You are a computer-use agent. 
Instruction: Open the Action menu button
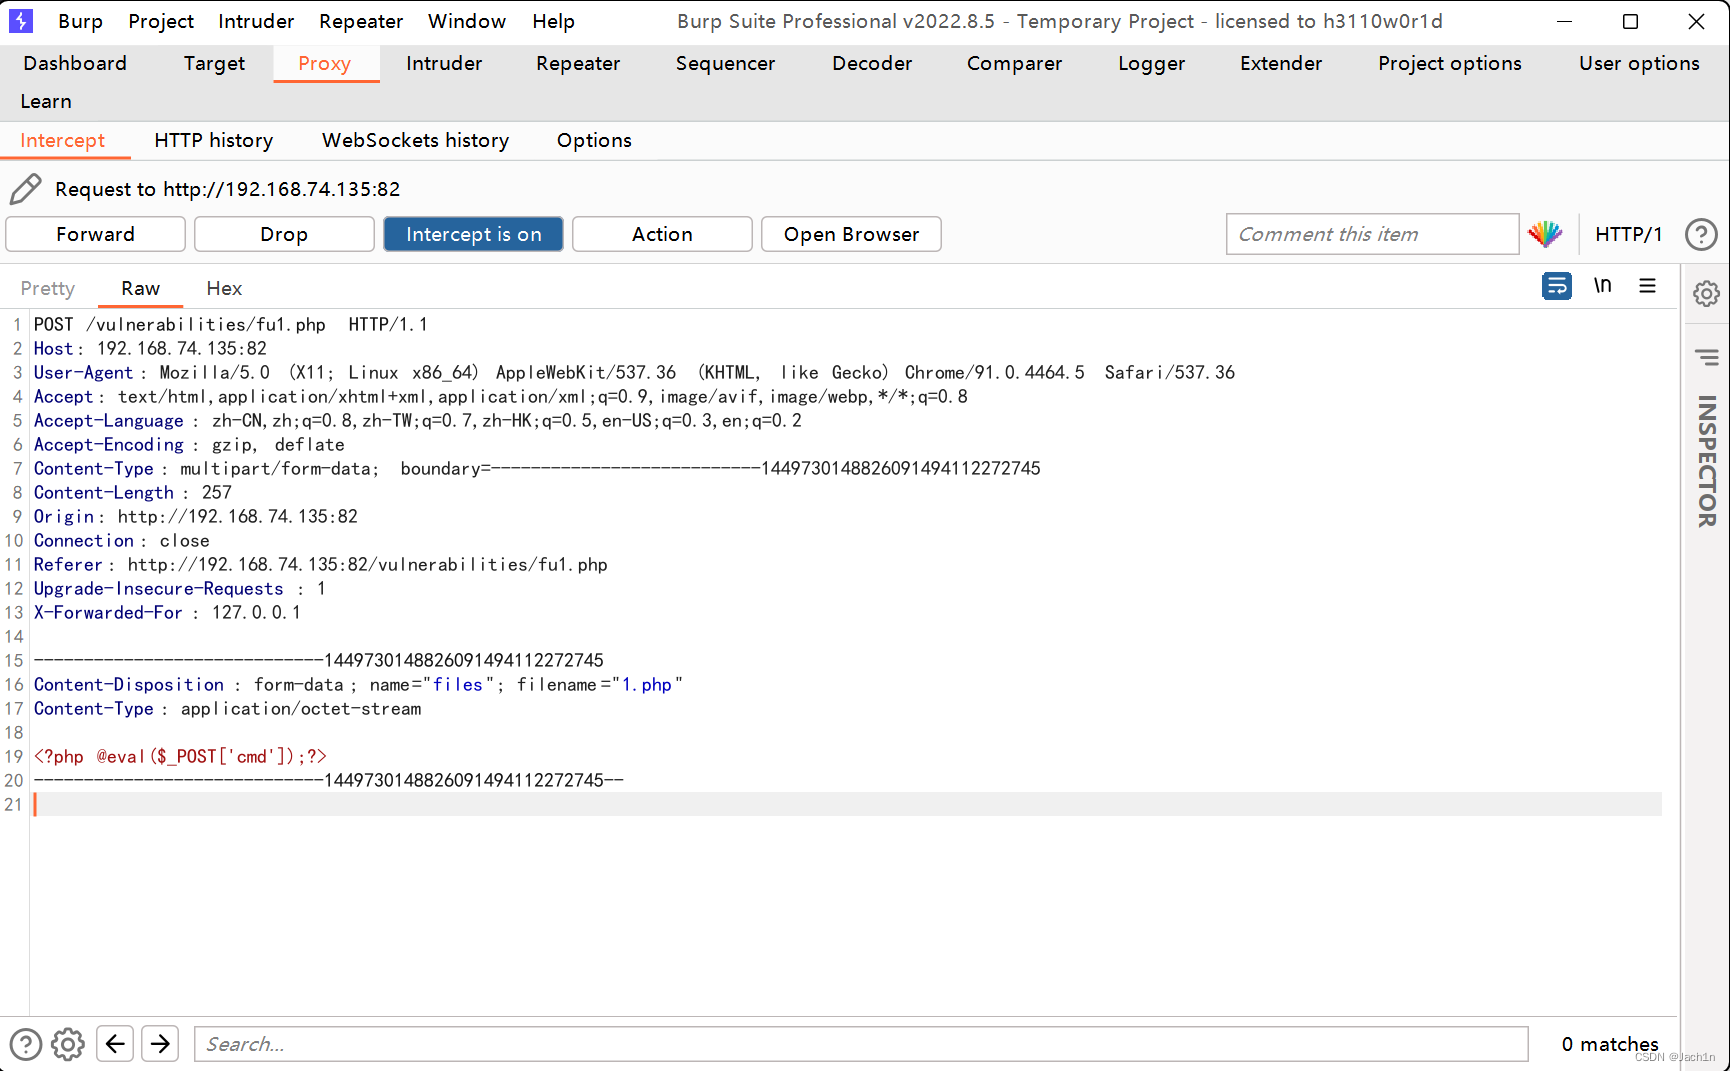point(662,234)
